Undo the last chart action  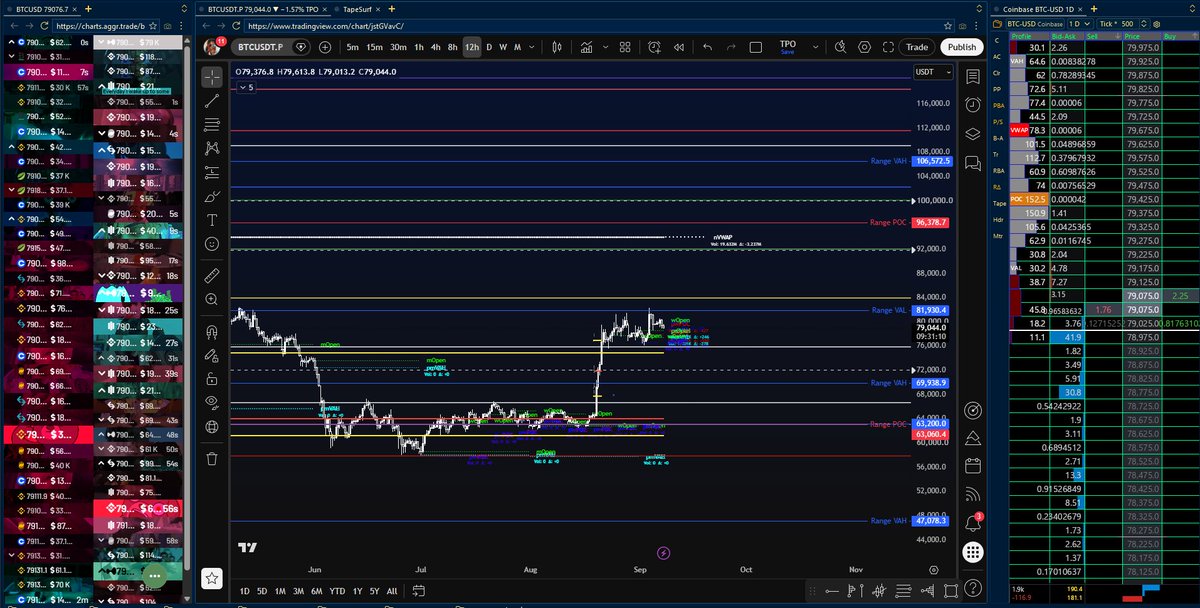click(707, 47)
